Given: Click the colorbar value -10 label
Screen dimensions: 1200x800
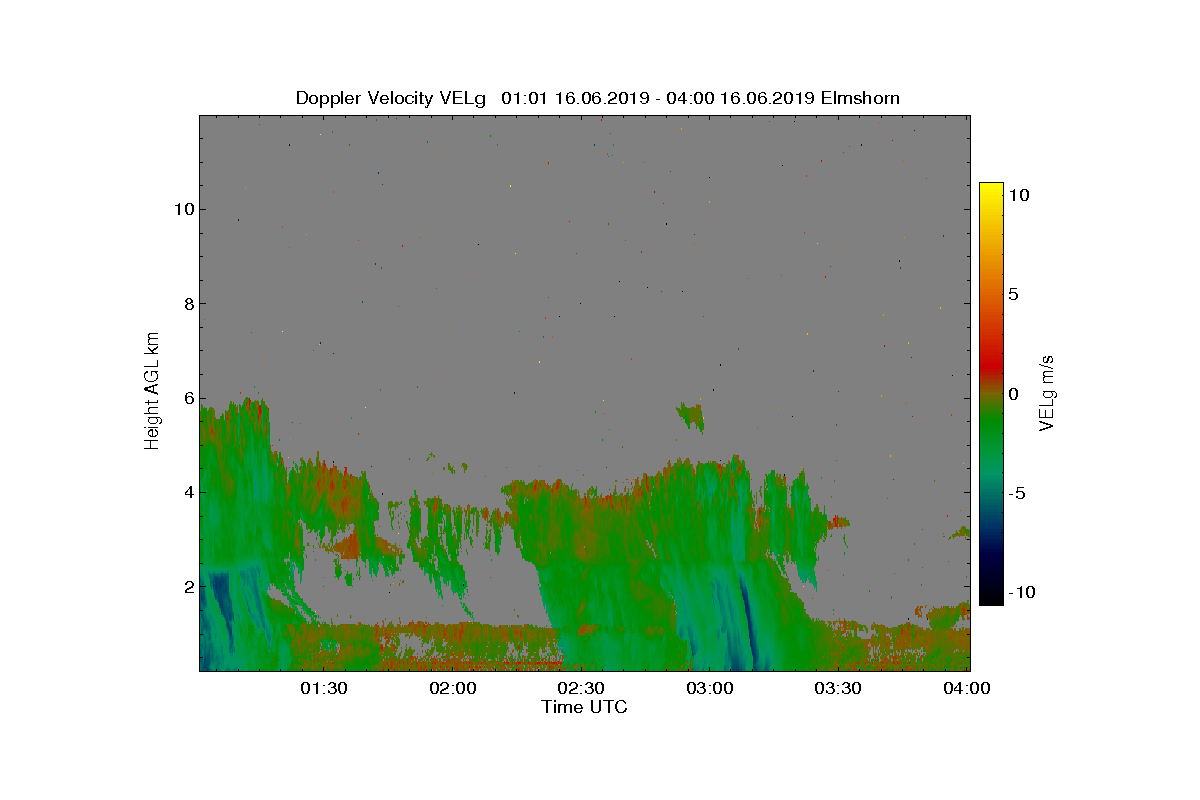Looking at the screenshot, I should [x=1022, y=592].
